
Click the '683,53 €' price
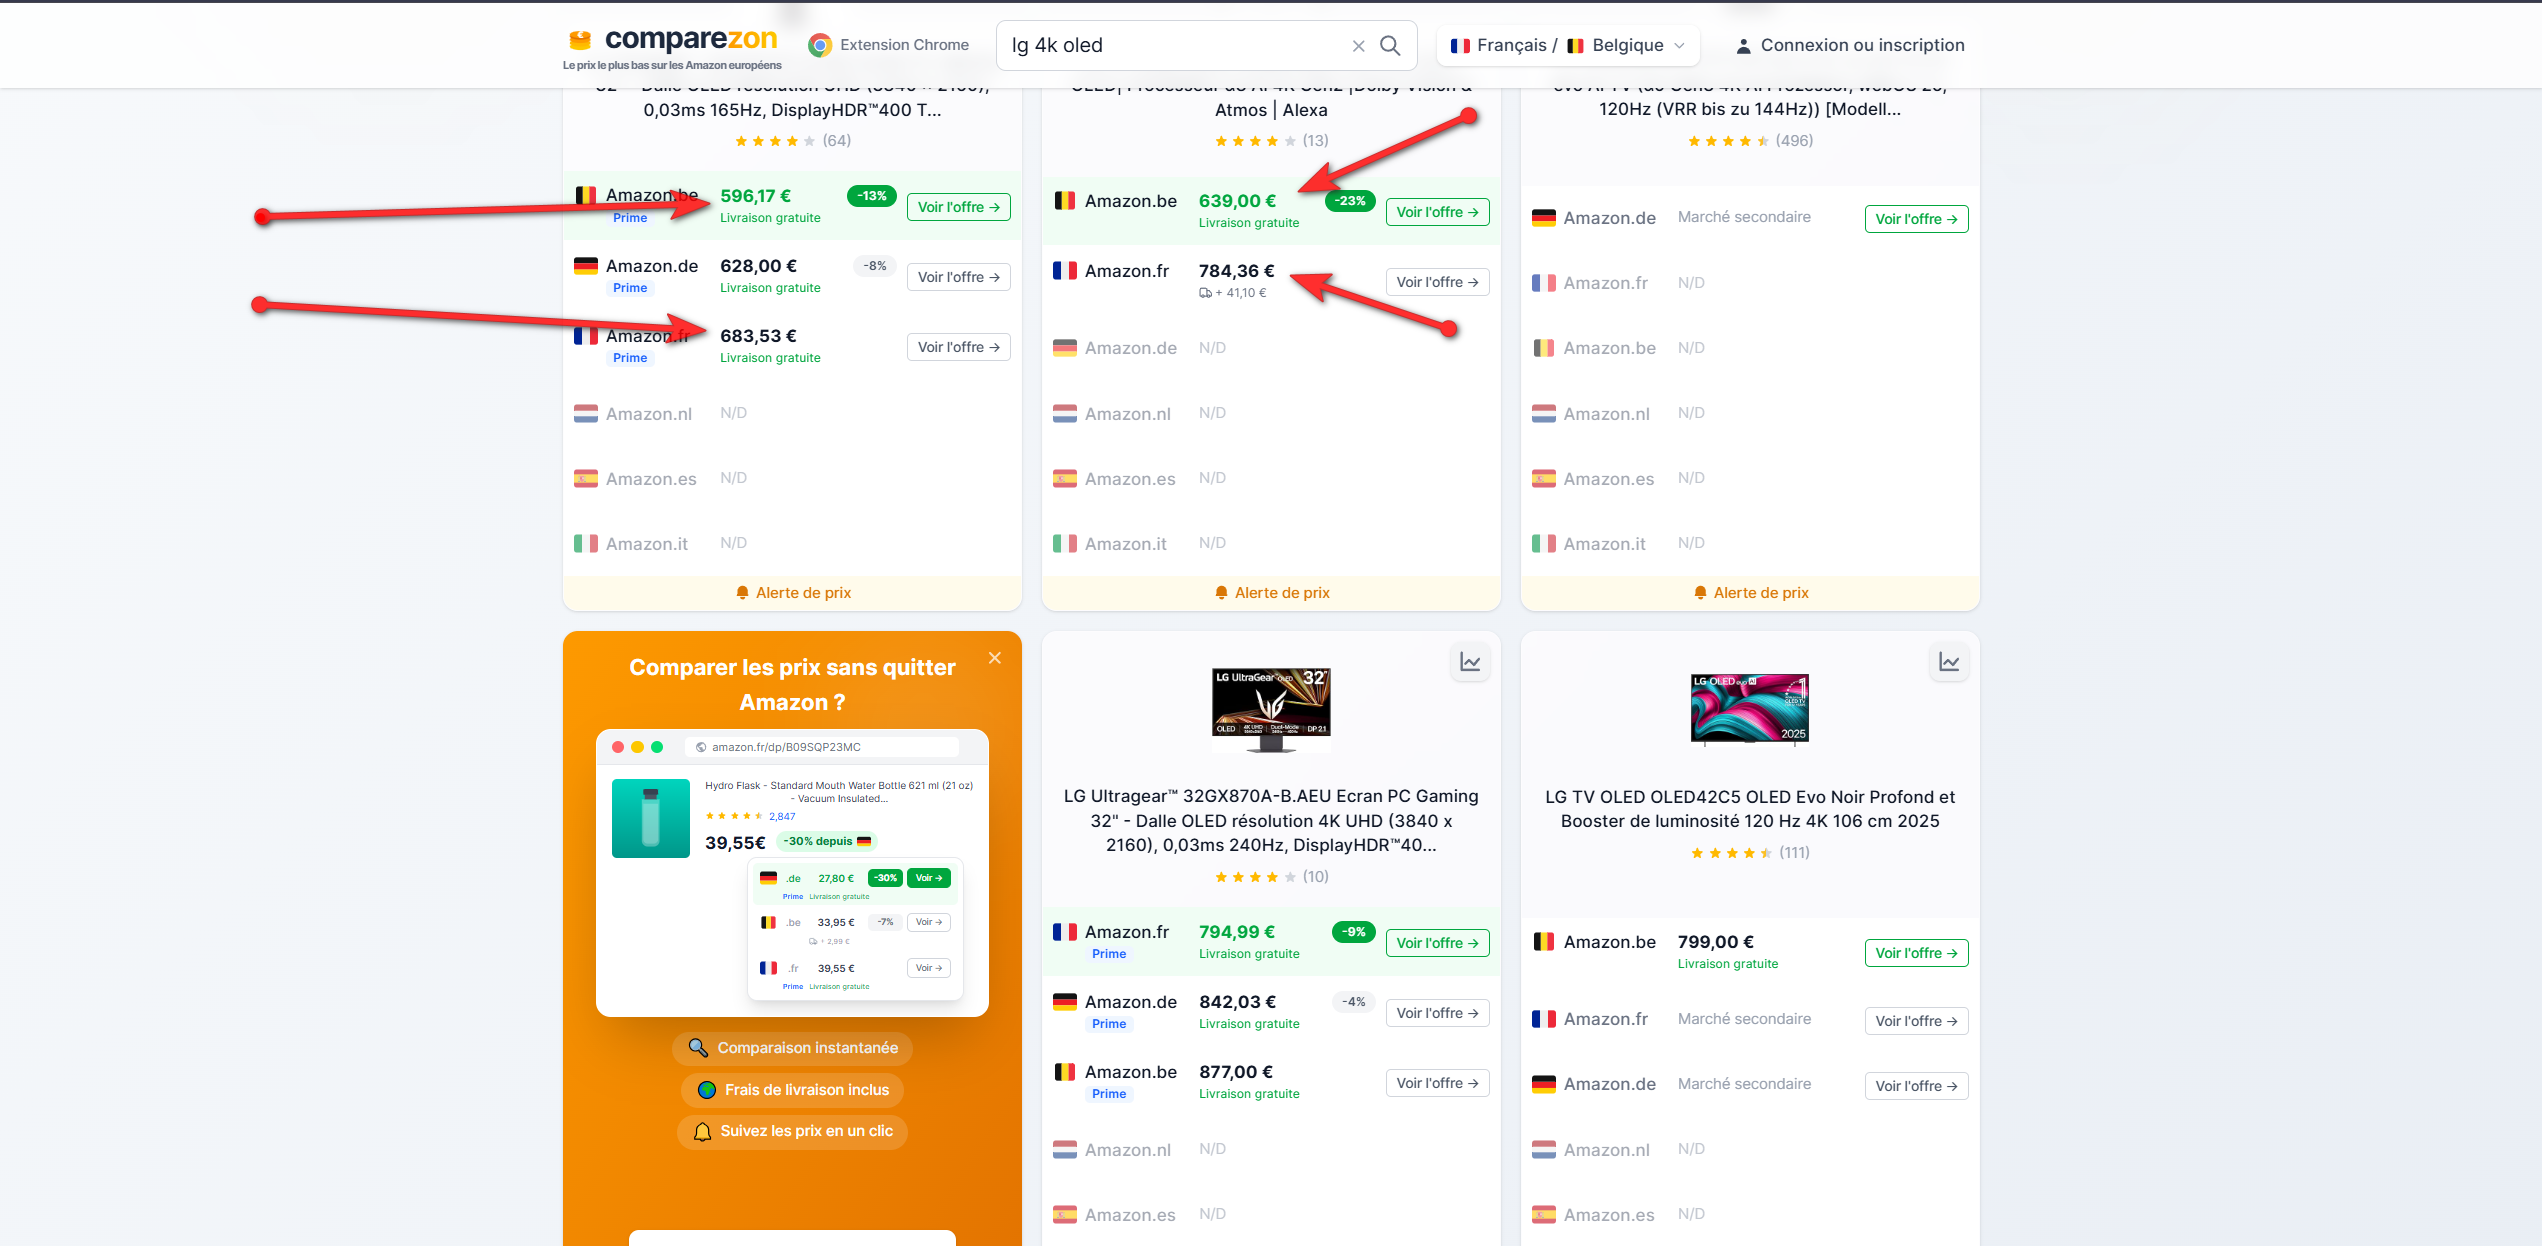pyautogui.click(x=759, y=336)
